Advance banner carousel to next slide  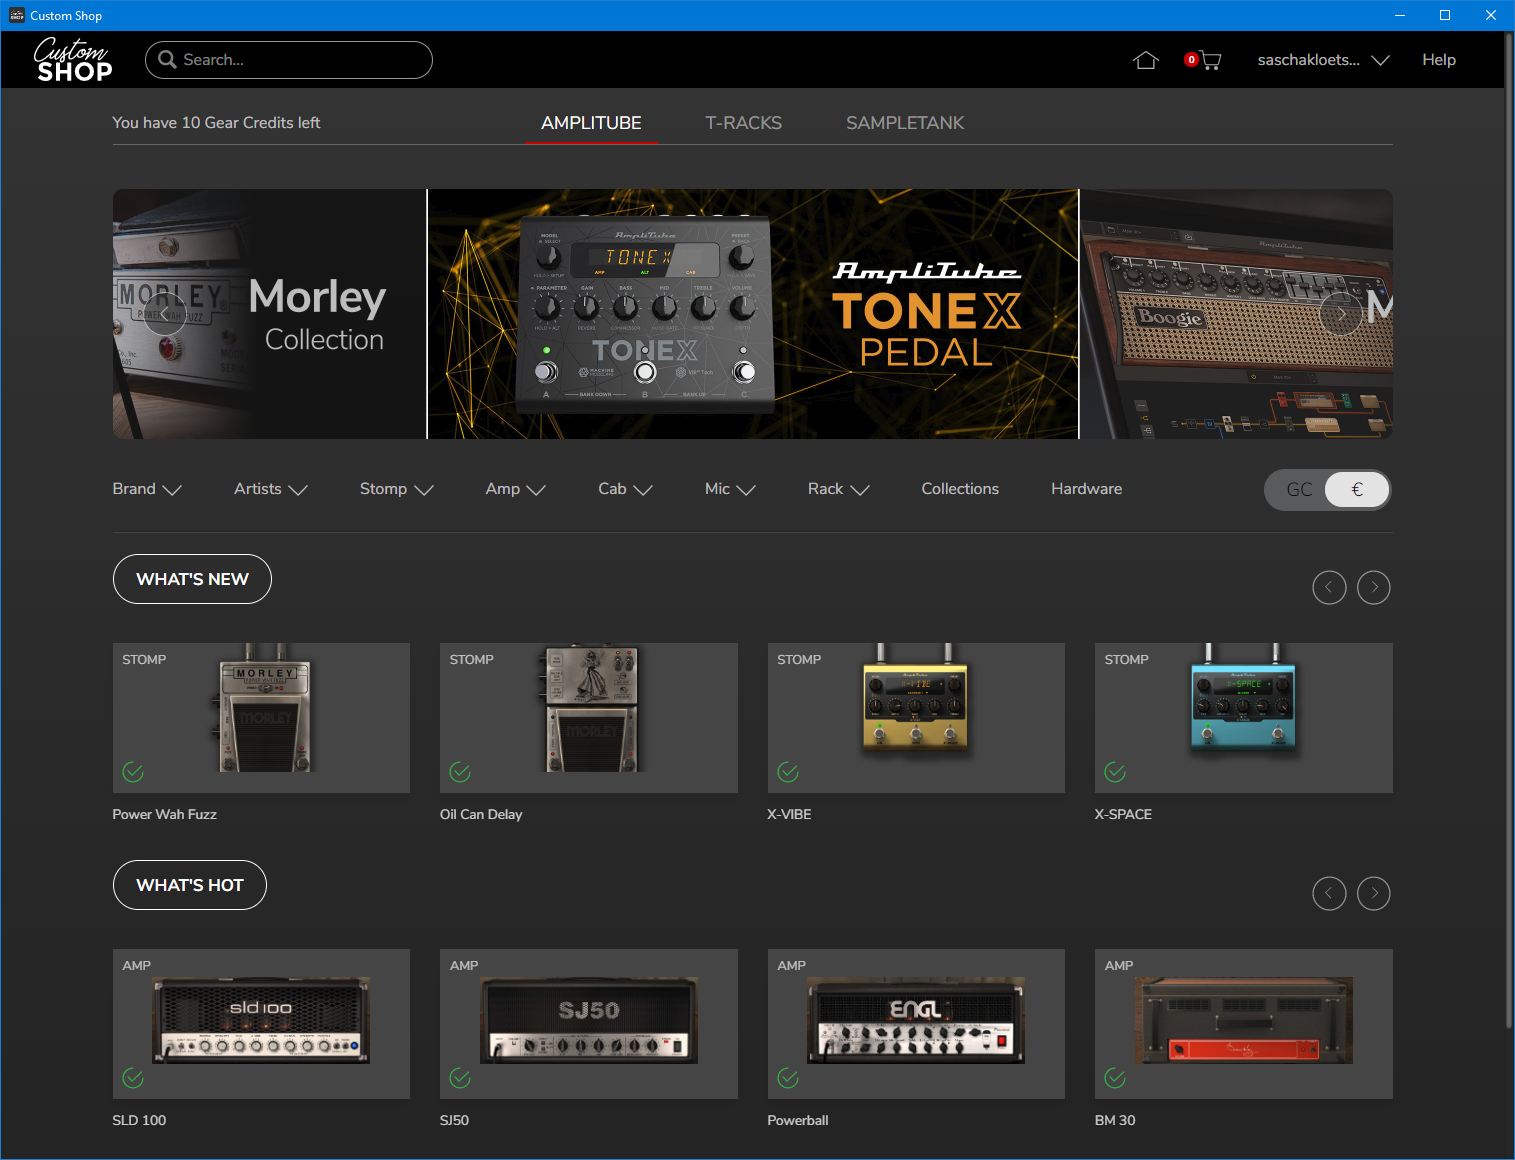click(x=1340, y=314)
